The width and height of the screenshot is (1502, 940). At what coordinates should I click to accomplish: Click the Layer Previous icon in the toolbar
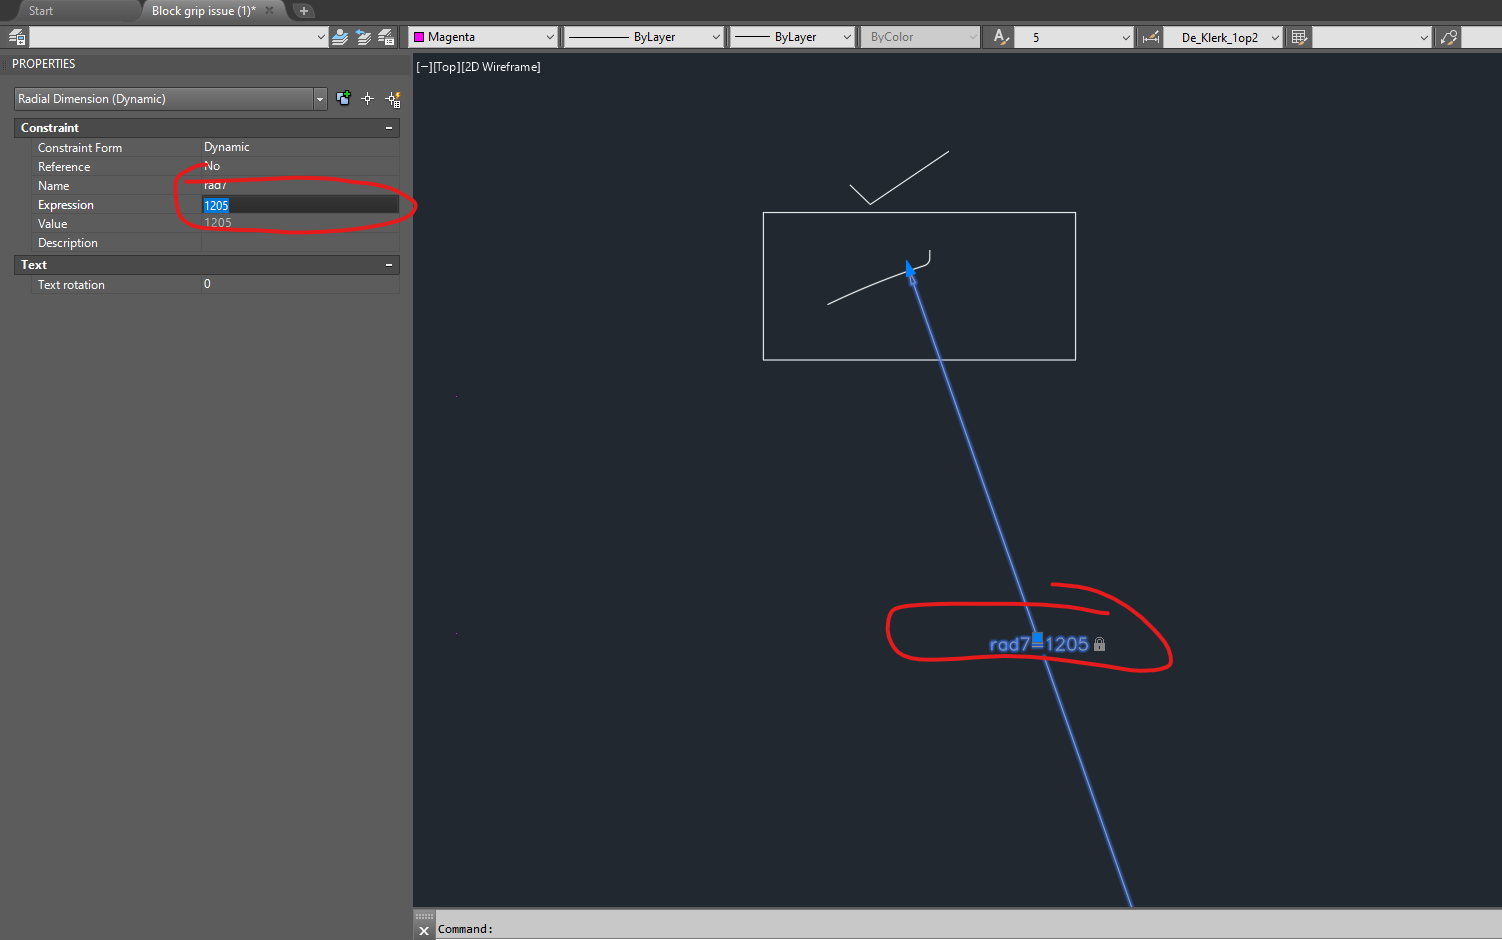click(362, 37)
